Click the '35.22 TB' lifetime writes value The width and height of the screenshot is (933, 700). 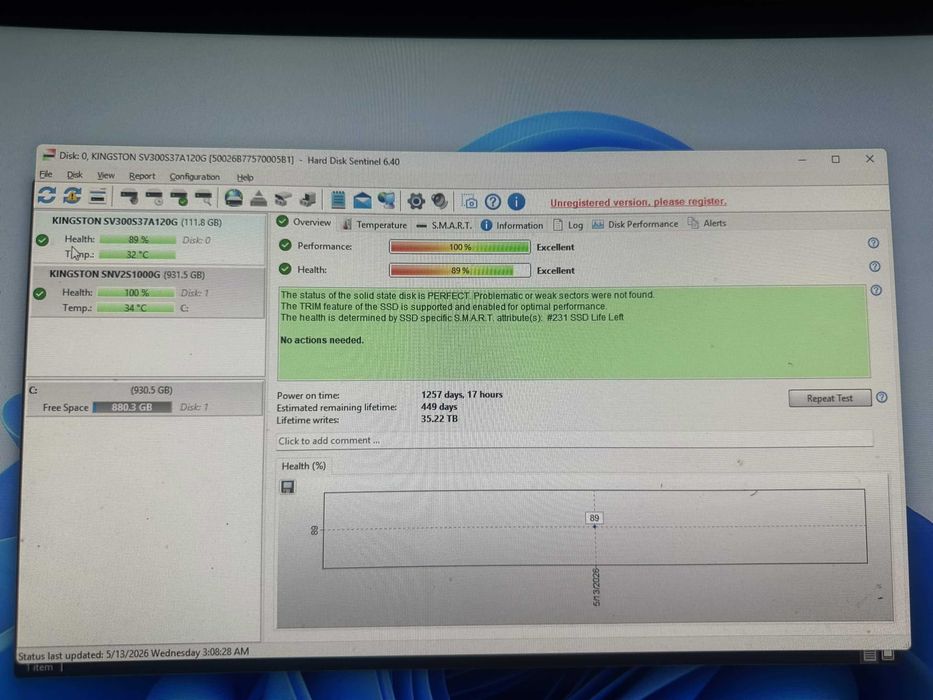coord(439,419)
